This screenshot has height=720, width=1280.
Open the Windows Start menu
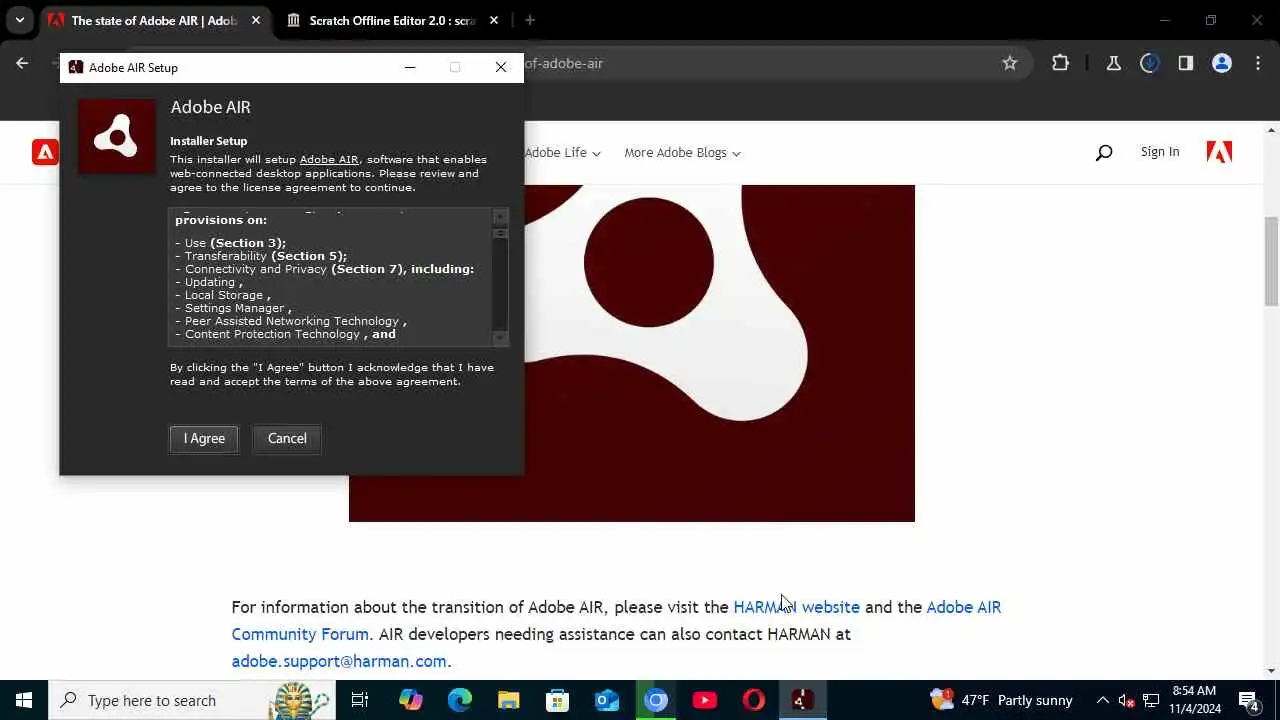pyautogui.click(x=24, y=700)
